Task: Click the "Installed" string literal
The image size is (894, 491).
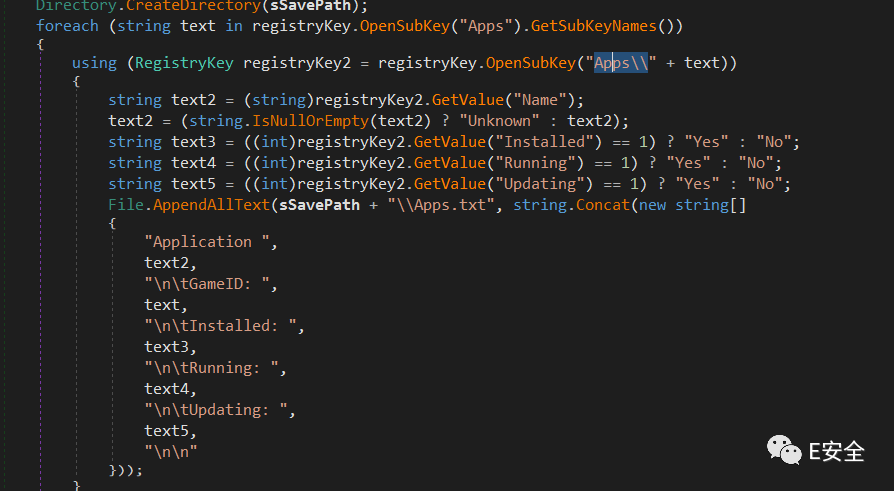Action: [544, 142]
